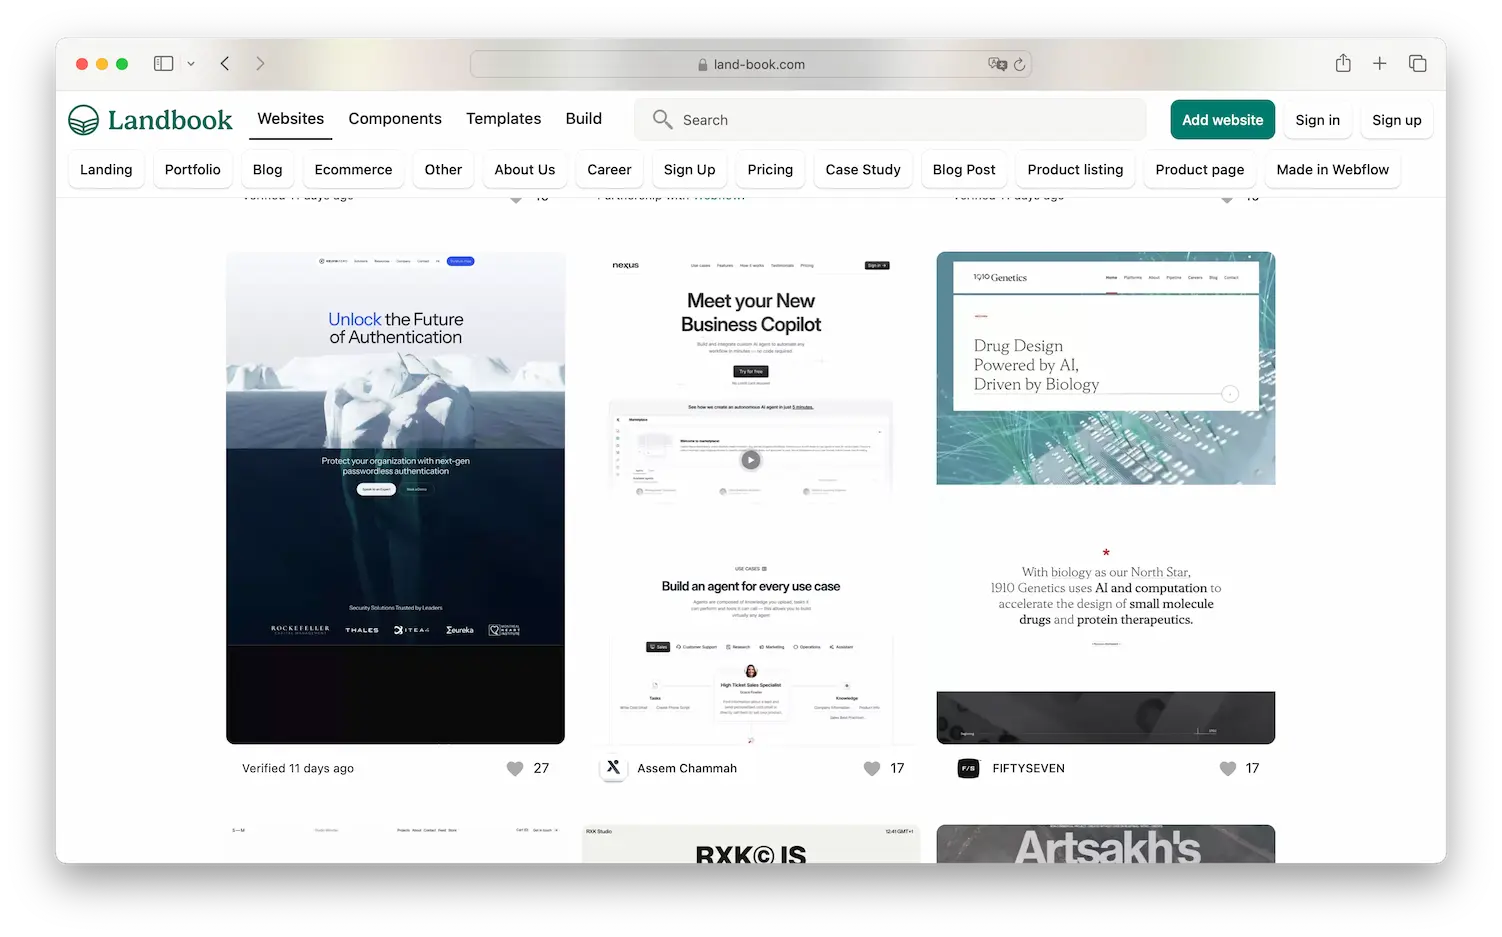Screen dimensions: 1502x937
Task: Open the 1910 Genetics Drug Design thumbnail
Action: point(1105,497)
